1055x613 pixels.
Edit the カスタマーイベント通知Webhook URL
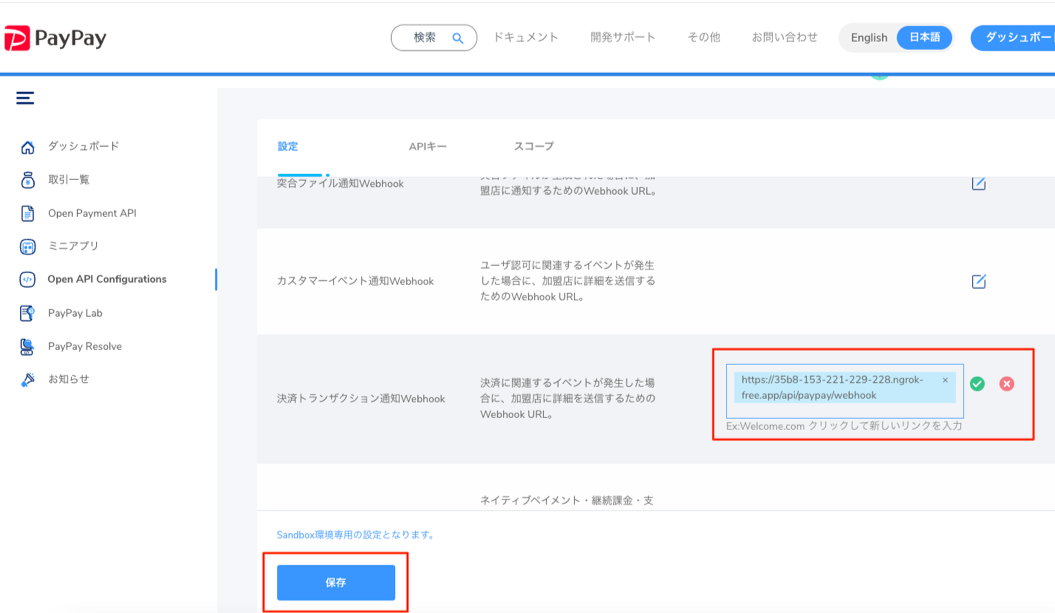[x=979, y=281]
